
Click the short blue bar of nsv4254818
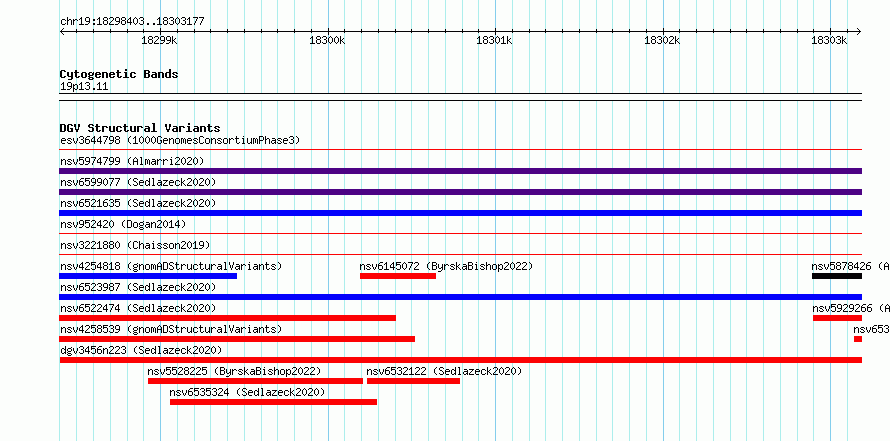pos(148,276)
